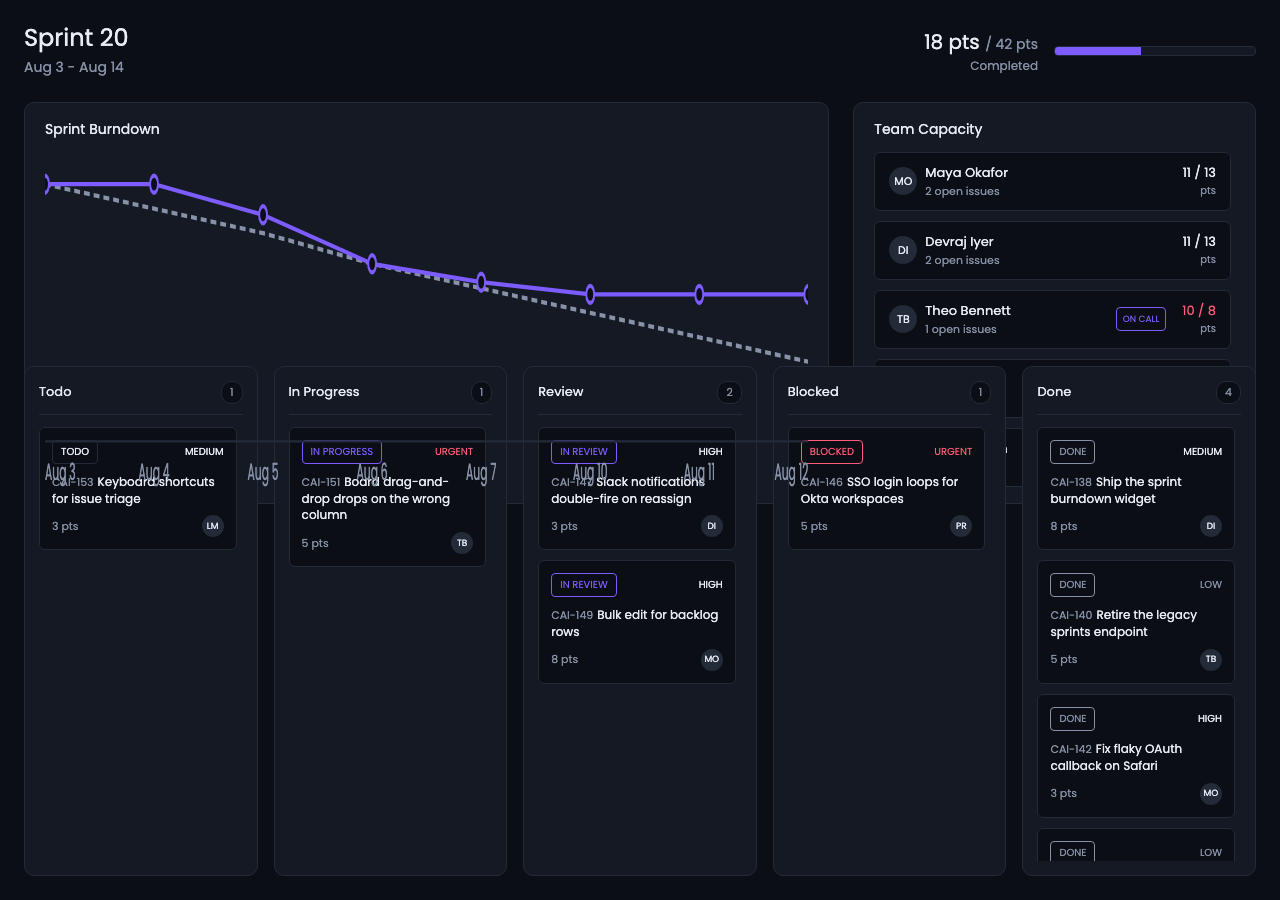Screen dimensions: 1280x900
Task: Click the In Progress column count badge
Action: [481, 392]
